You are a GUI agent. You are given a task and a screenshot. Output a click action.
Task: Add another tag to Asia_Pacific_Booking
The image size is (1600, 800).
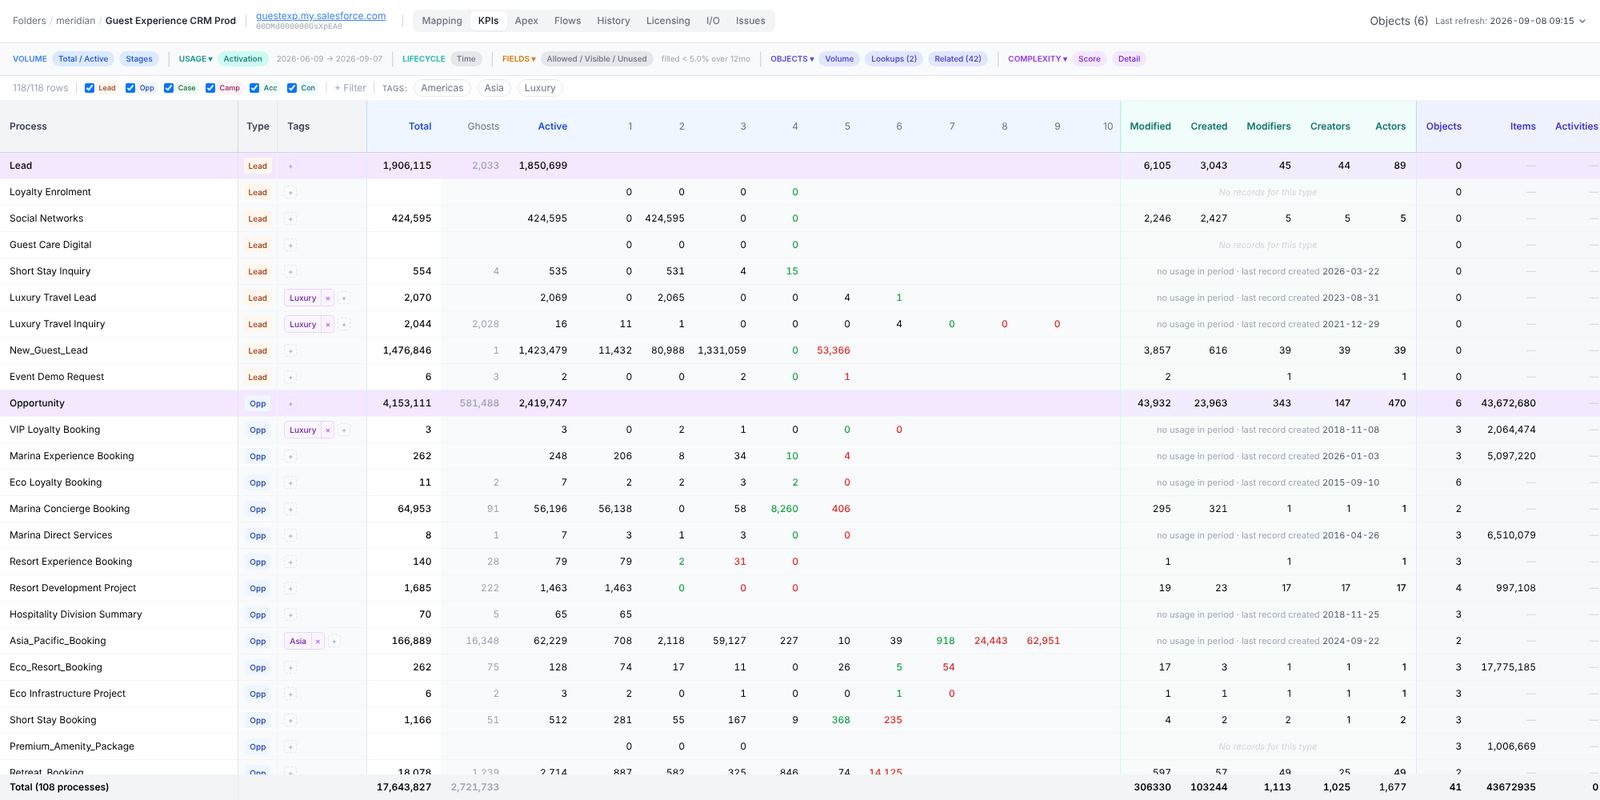(334, 641)
